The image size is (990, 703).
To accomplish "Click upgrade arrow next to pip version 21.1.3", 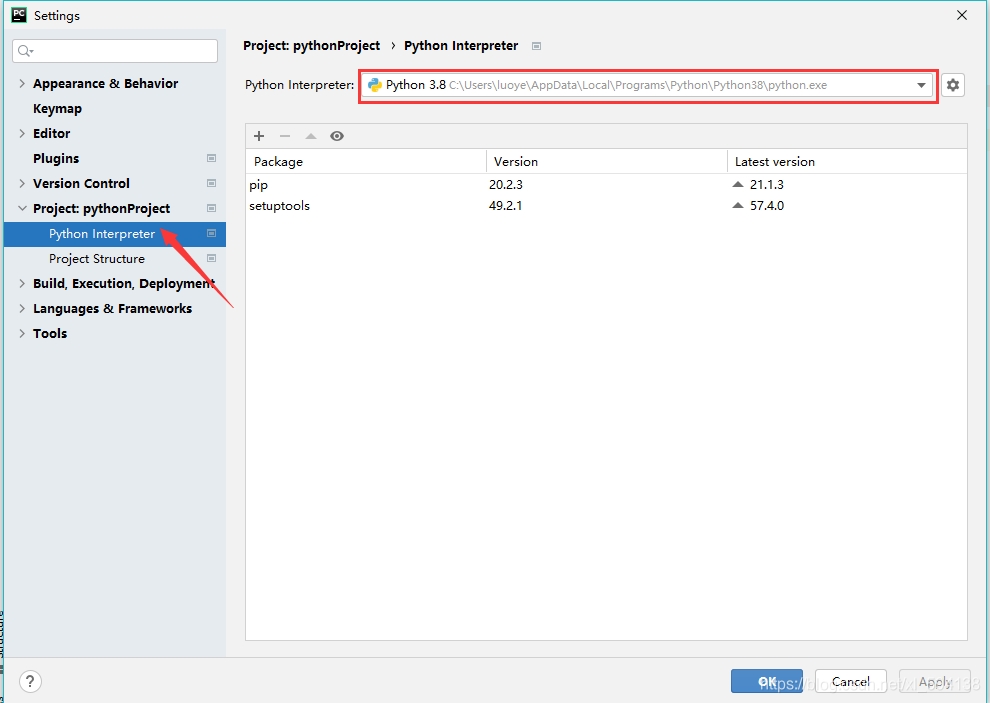I will (x=737, y=184).
